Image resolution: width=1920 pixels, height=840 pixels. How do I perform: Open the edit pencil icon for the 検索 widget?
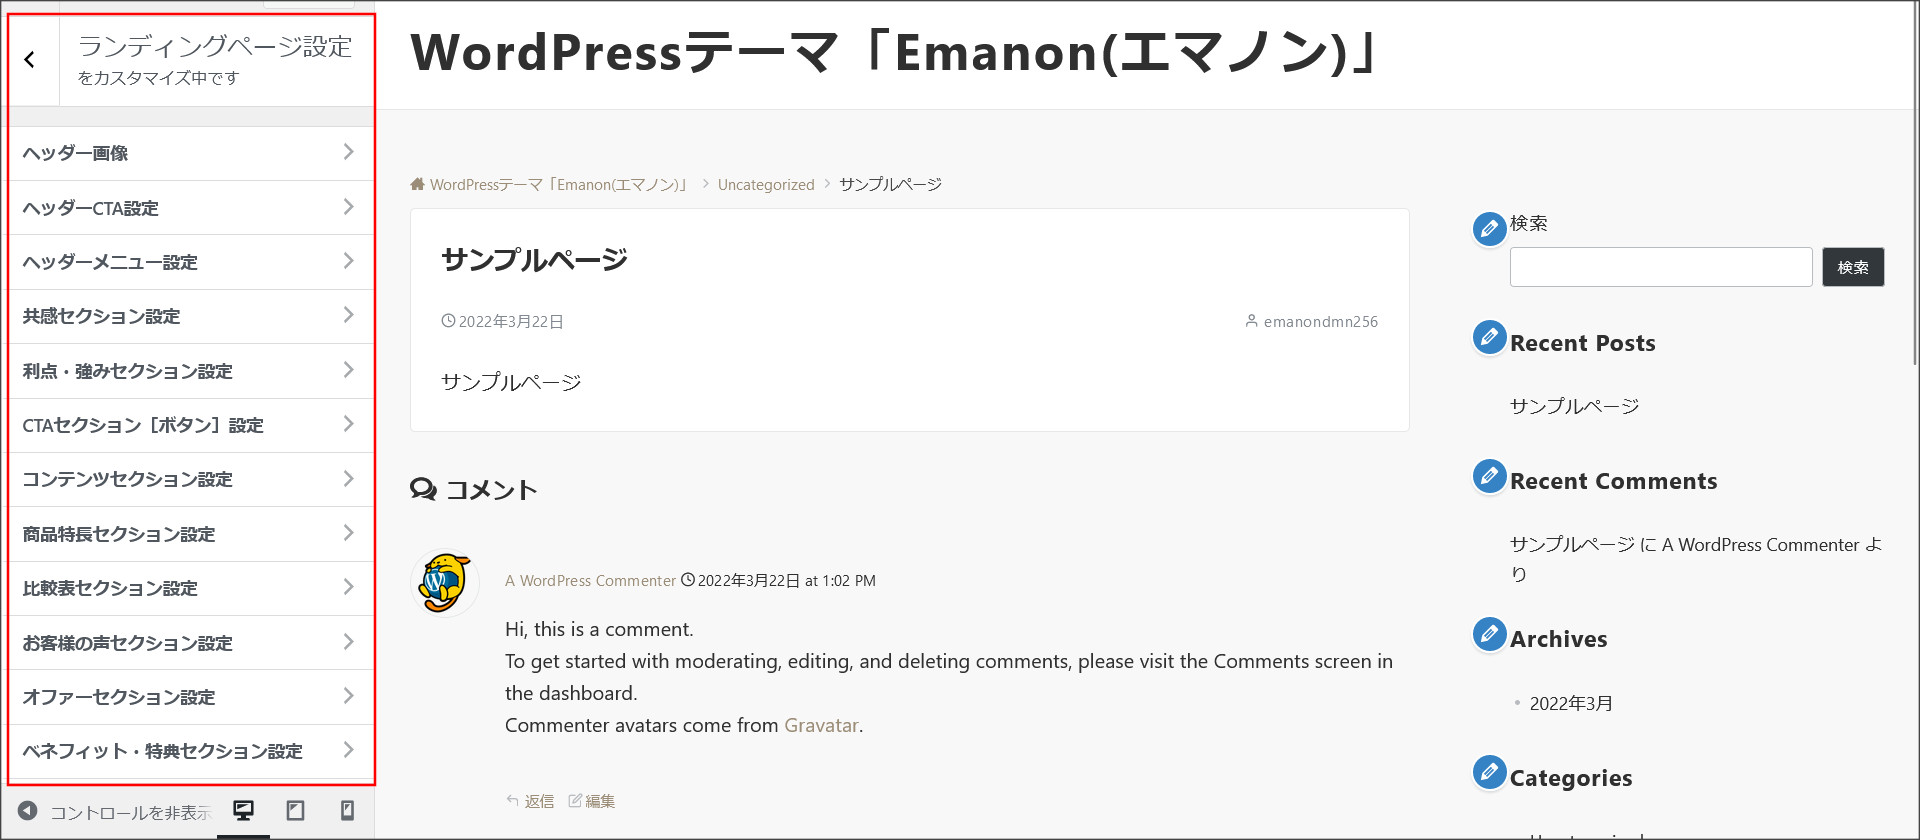pyautogui.click(x=1489, y=228)
